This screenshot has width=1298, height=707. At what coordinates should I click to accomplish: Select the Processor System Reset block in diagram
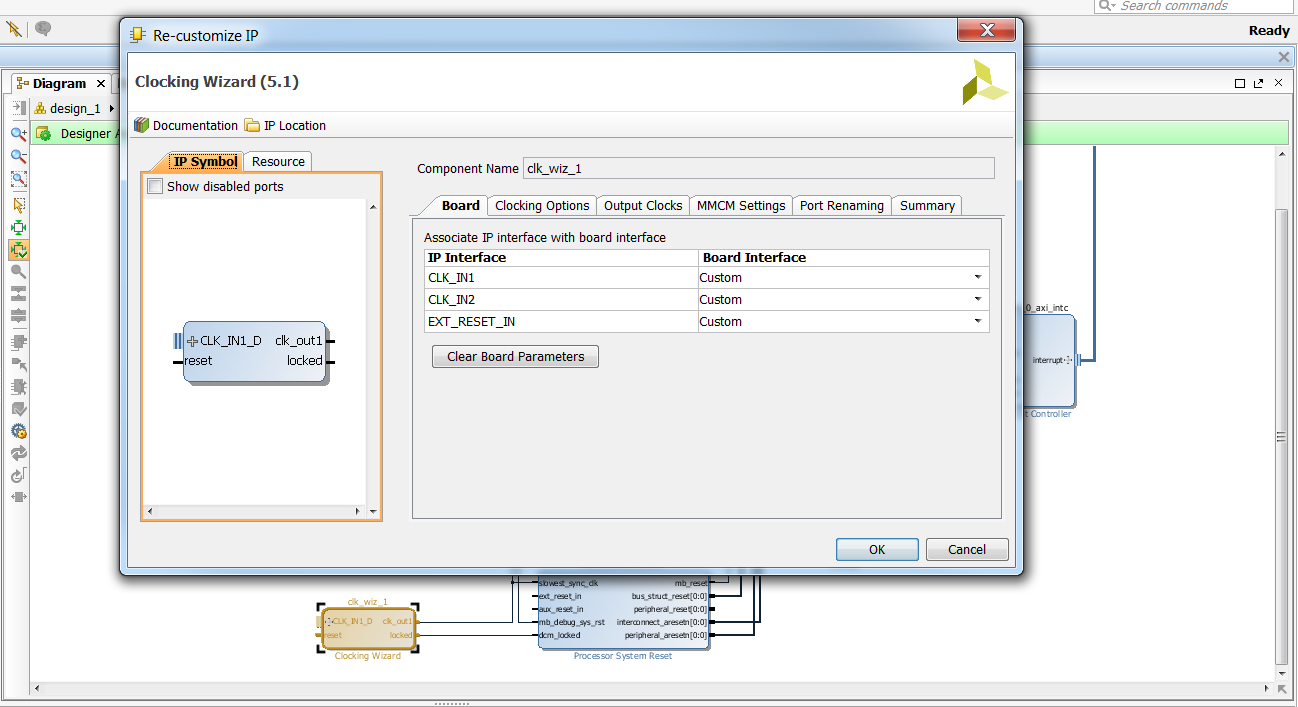pyautogui.click(x=624, y=610)
